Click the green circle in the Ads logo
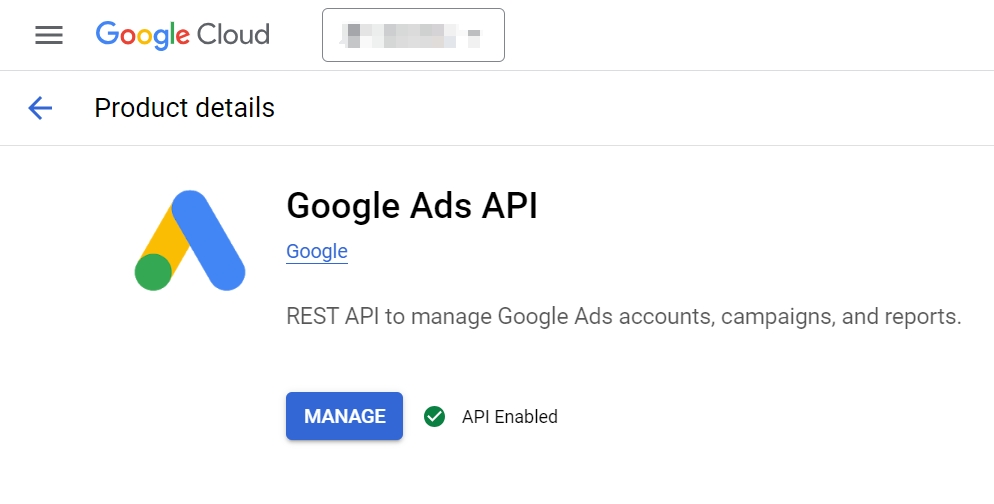Viewport: 994px width, 504px height. pos(153,272)
